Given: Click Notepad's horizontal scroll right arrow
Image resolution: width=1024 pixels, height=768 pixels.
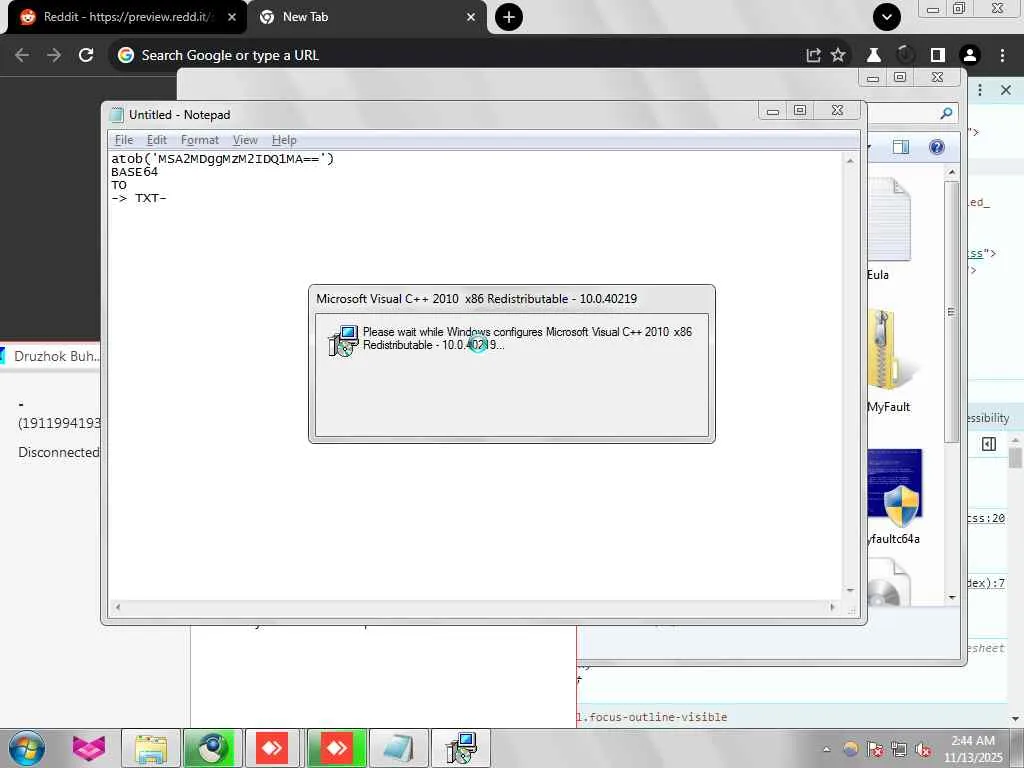Looking at the screenshot, I should [x=832, y=607].
